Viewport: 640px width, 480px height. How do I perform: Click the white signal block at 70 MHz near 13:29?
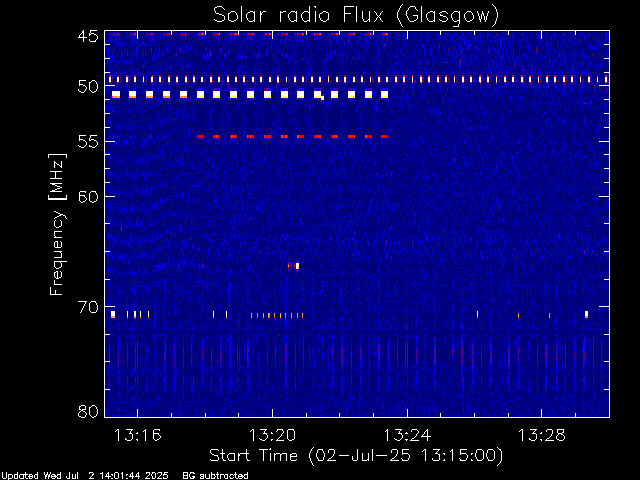pos(587,314)
